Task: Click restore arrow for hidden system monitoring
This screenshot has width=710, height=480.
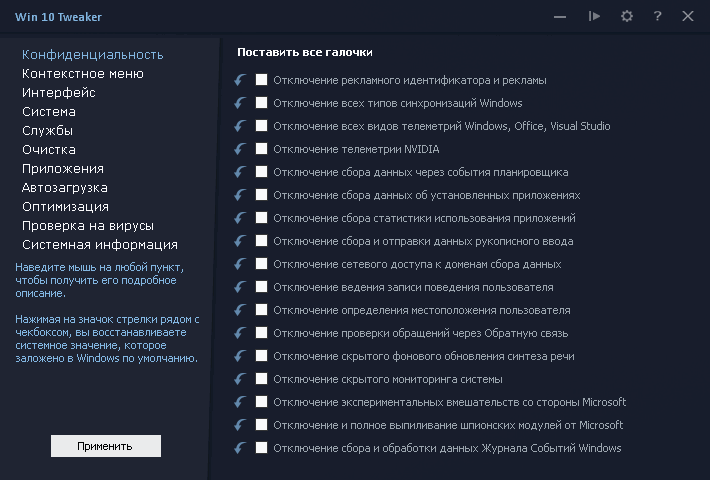Action: [x=240, y=379]
